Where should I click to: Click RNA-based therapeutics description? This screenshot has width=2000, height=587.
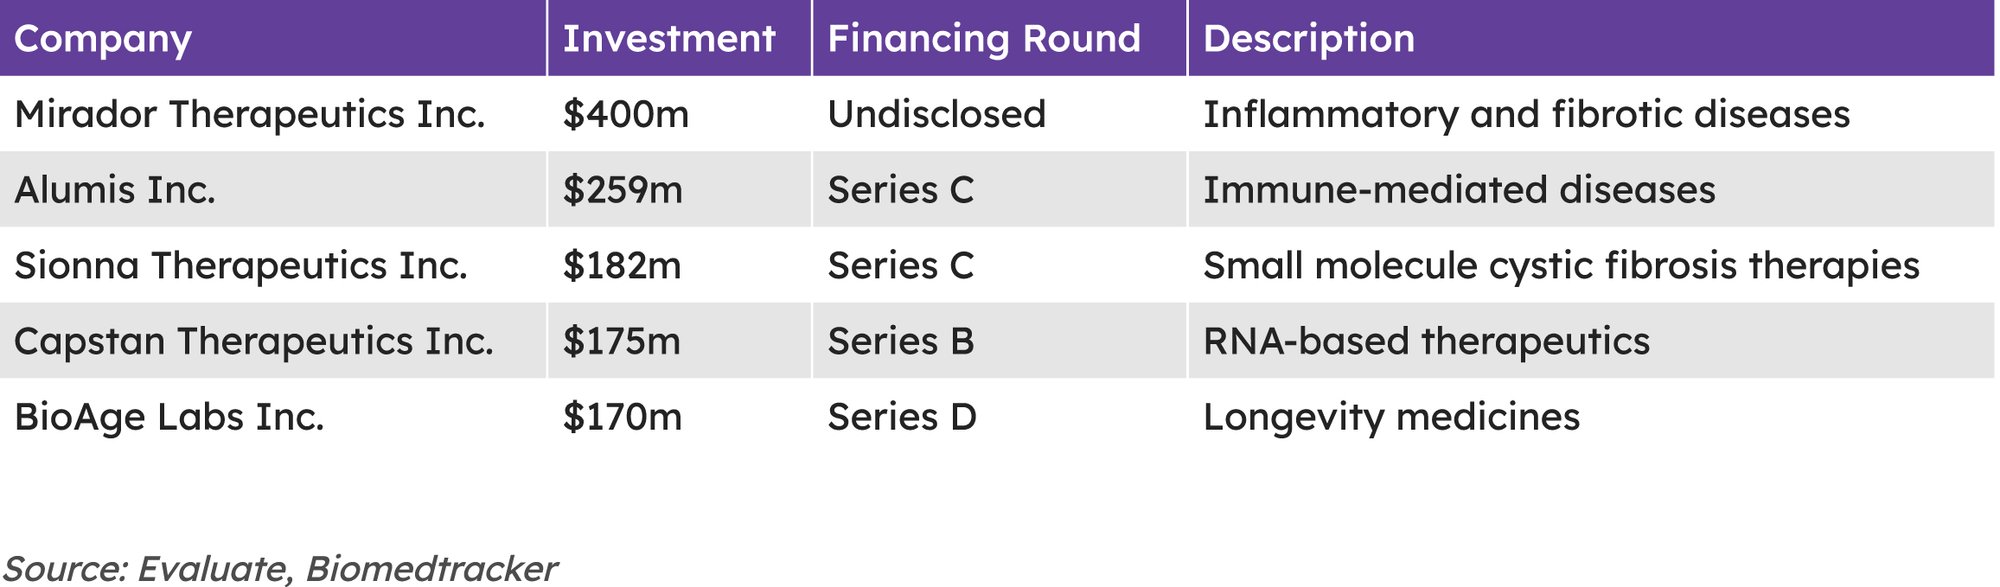pyautogui.click(x=1426, y=342)
